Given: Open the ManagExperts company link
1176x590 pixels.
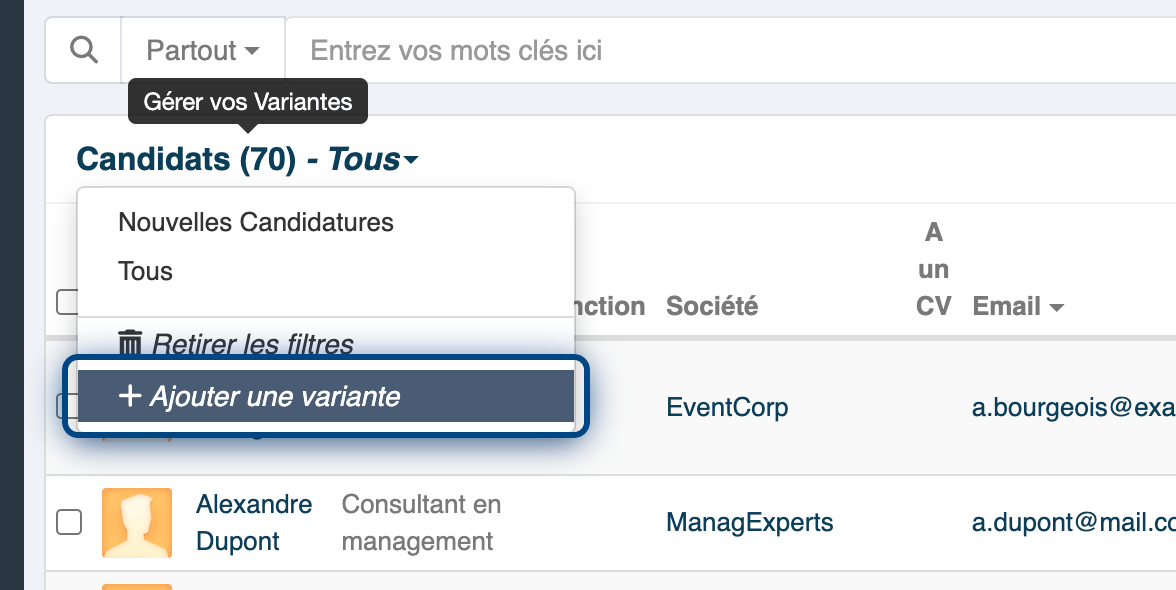Looking at the screenshot, I should point(749,523).
